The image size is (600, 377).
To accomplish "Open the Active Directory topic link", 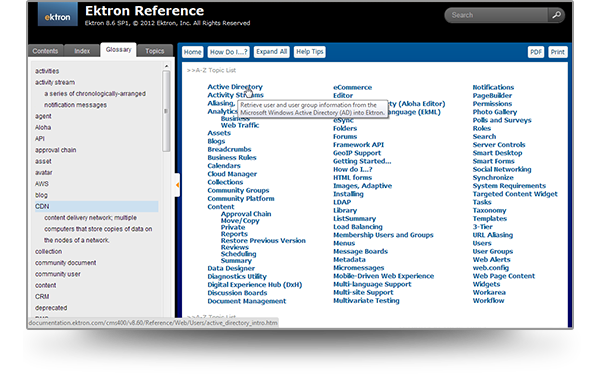I will click(235, 87).
